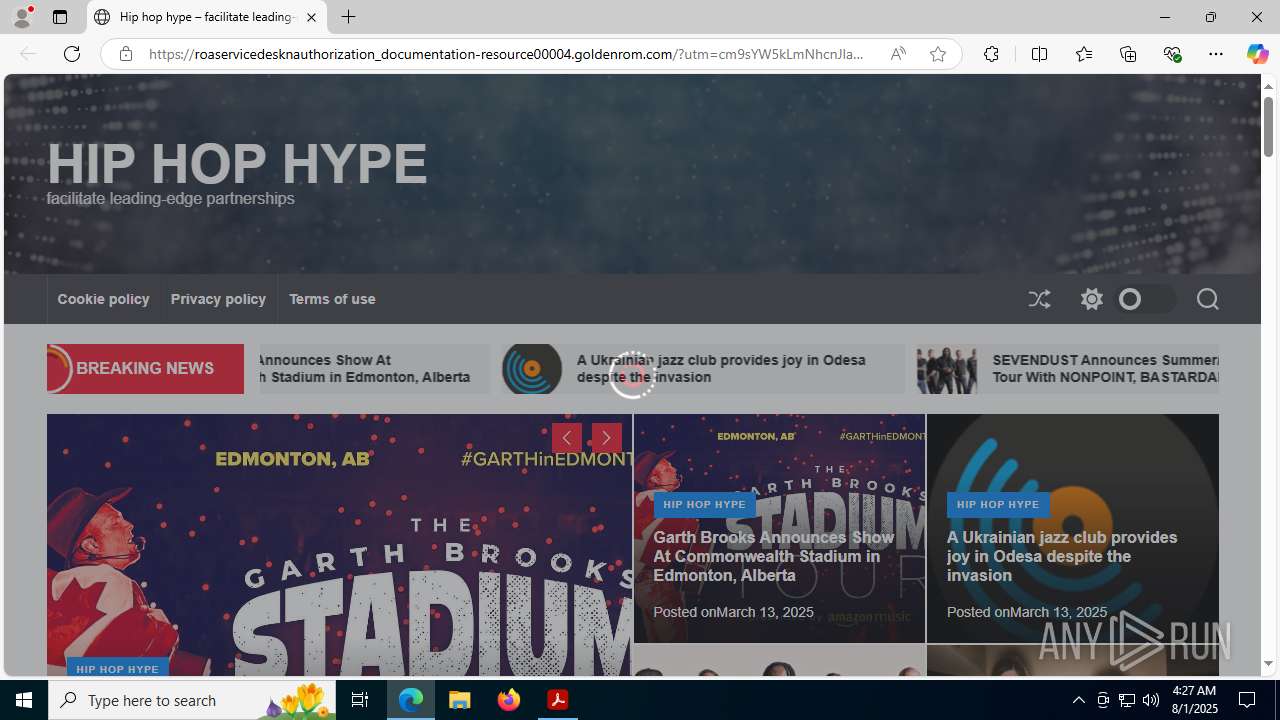Click the random post shuffle icon
The width and height of the screenshot is (1280, 720).
[x=1039, y=299]
